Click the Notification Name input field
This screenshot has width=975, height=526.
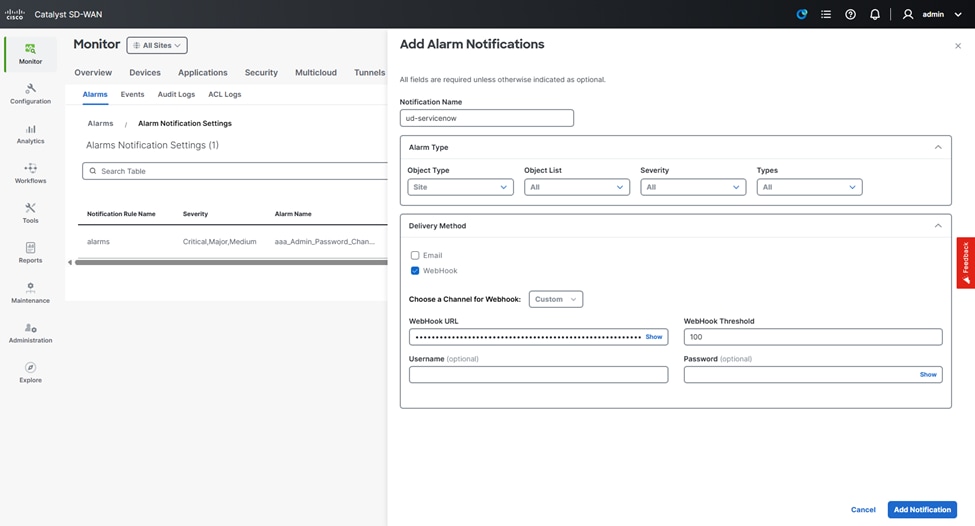point(486,118)
